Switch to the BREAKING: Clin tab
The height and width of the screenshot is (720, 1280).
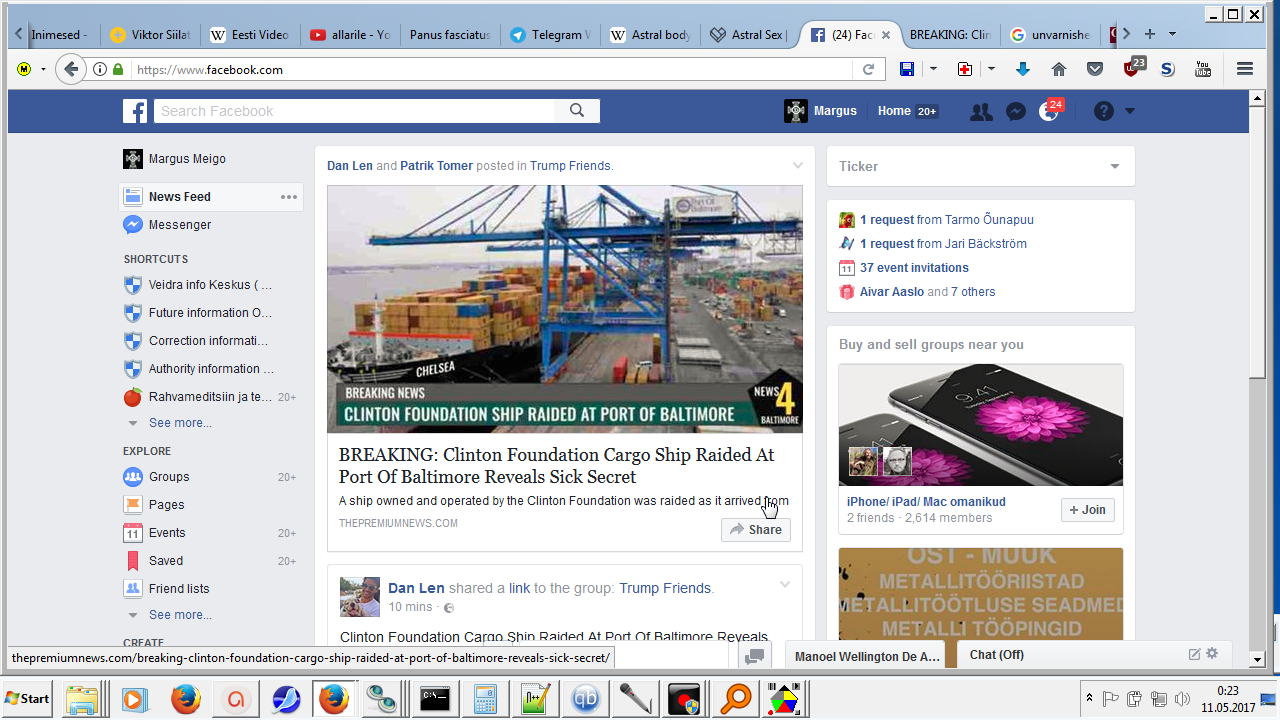click(950, 35)
